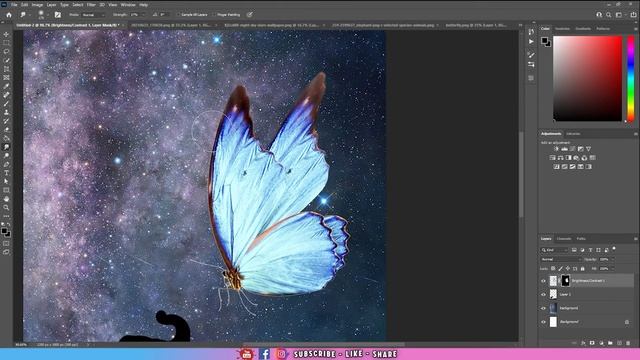Select the Zoom tool
Screen dimensions: 640x360
(6, 207)
